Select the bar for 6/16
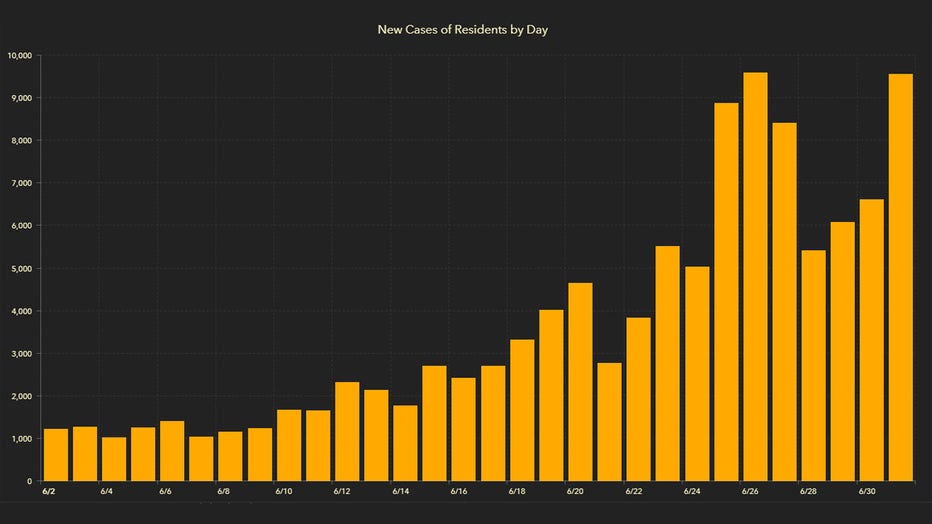Screen dimensions: 932x524 coord(464,430)
